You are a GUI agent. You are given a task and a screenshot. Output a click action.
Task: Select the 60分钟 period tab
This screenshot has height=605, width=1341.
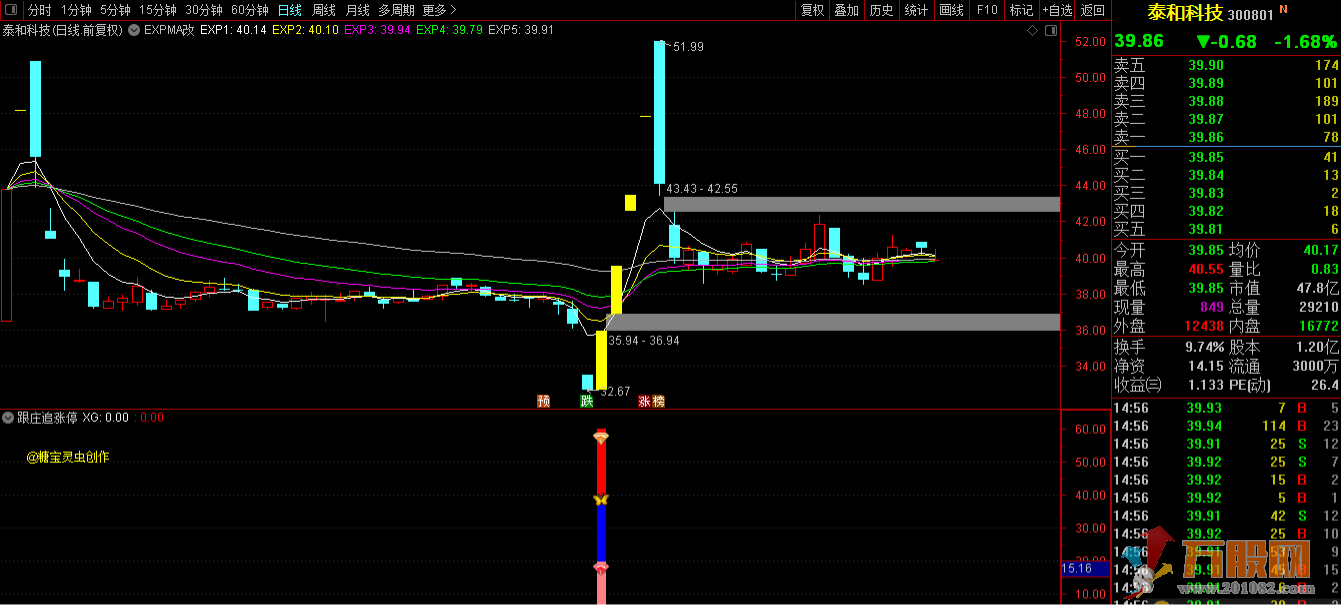tap(249, 10)
